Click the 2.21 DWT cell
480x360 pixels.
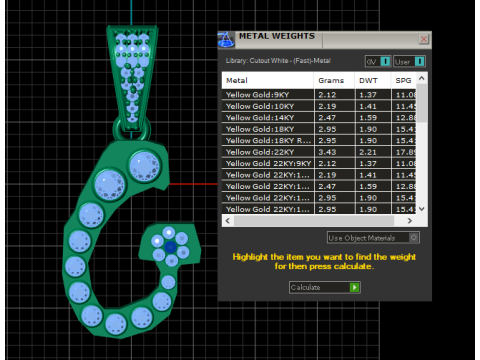pyautogui.click(x=373, y=152)
